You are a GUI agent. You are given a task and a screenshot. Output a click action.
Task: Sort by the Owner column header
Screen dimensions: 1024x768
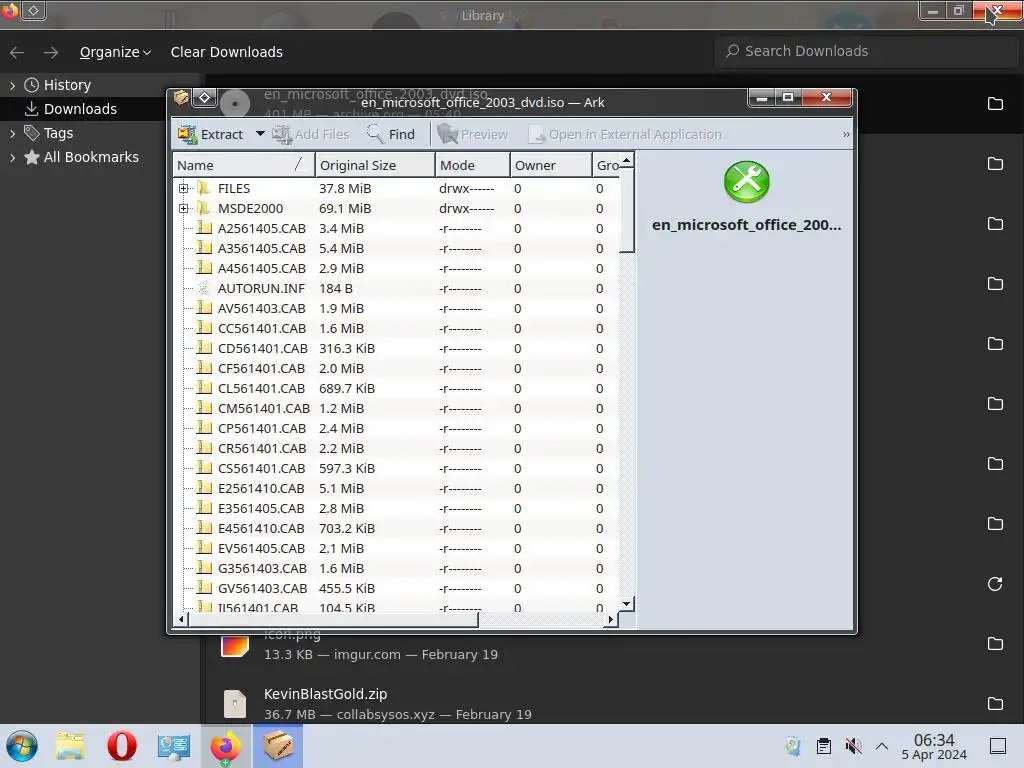click(x=551, y=165)
